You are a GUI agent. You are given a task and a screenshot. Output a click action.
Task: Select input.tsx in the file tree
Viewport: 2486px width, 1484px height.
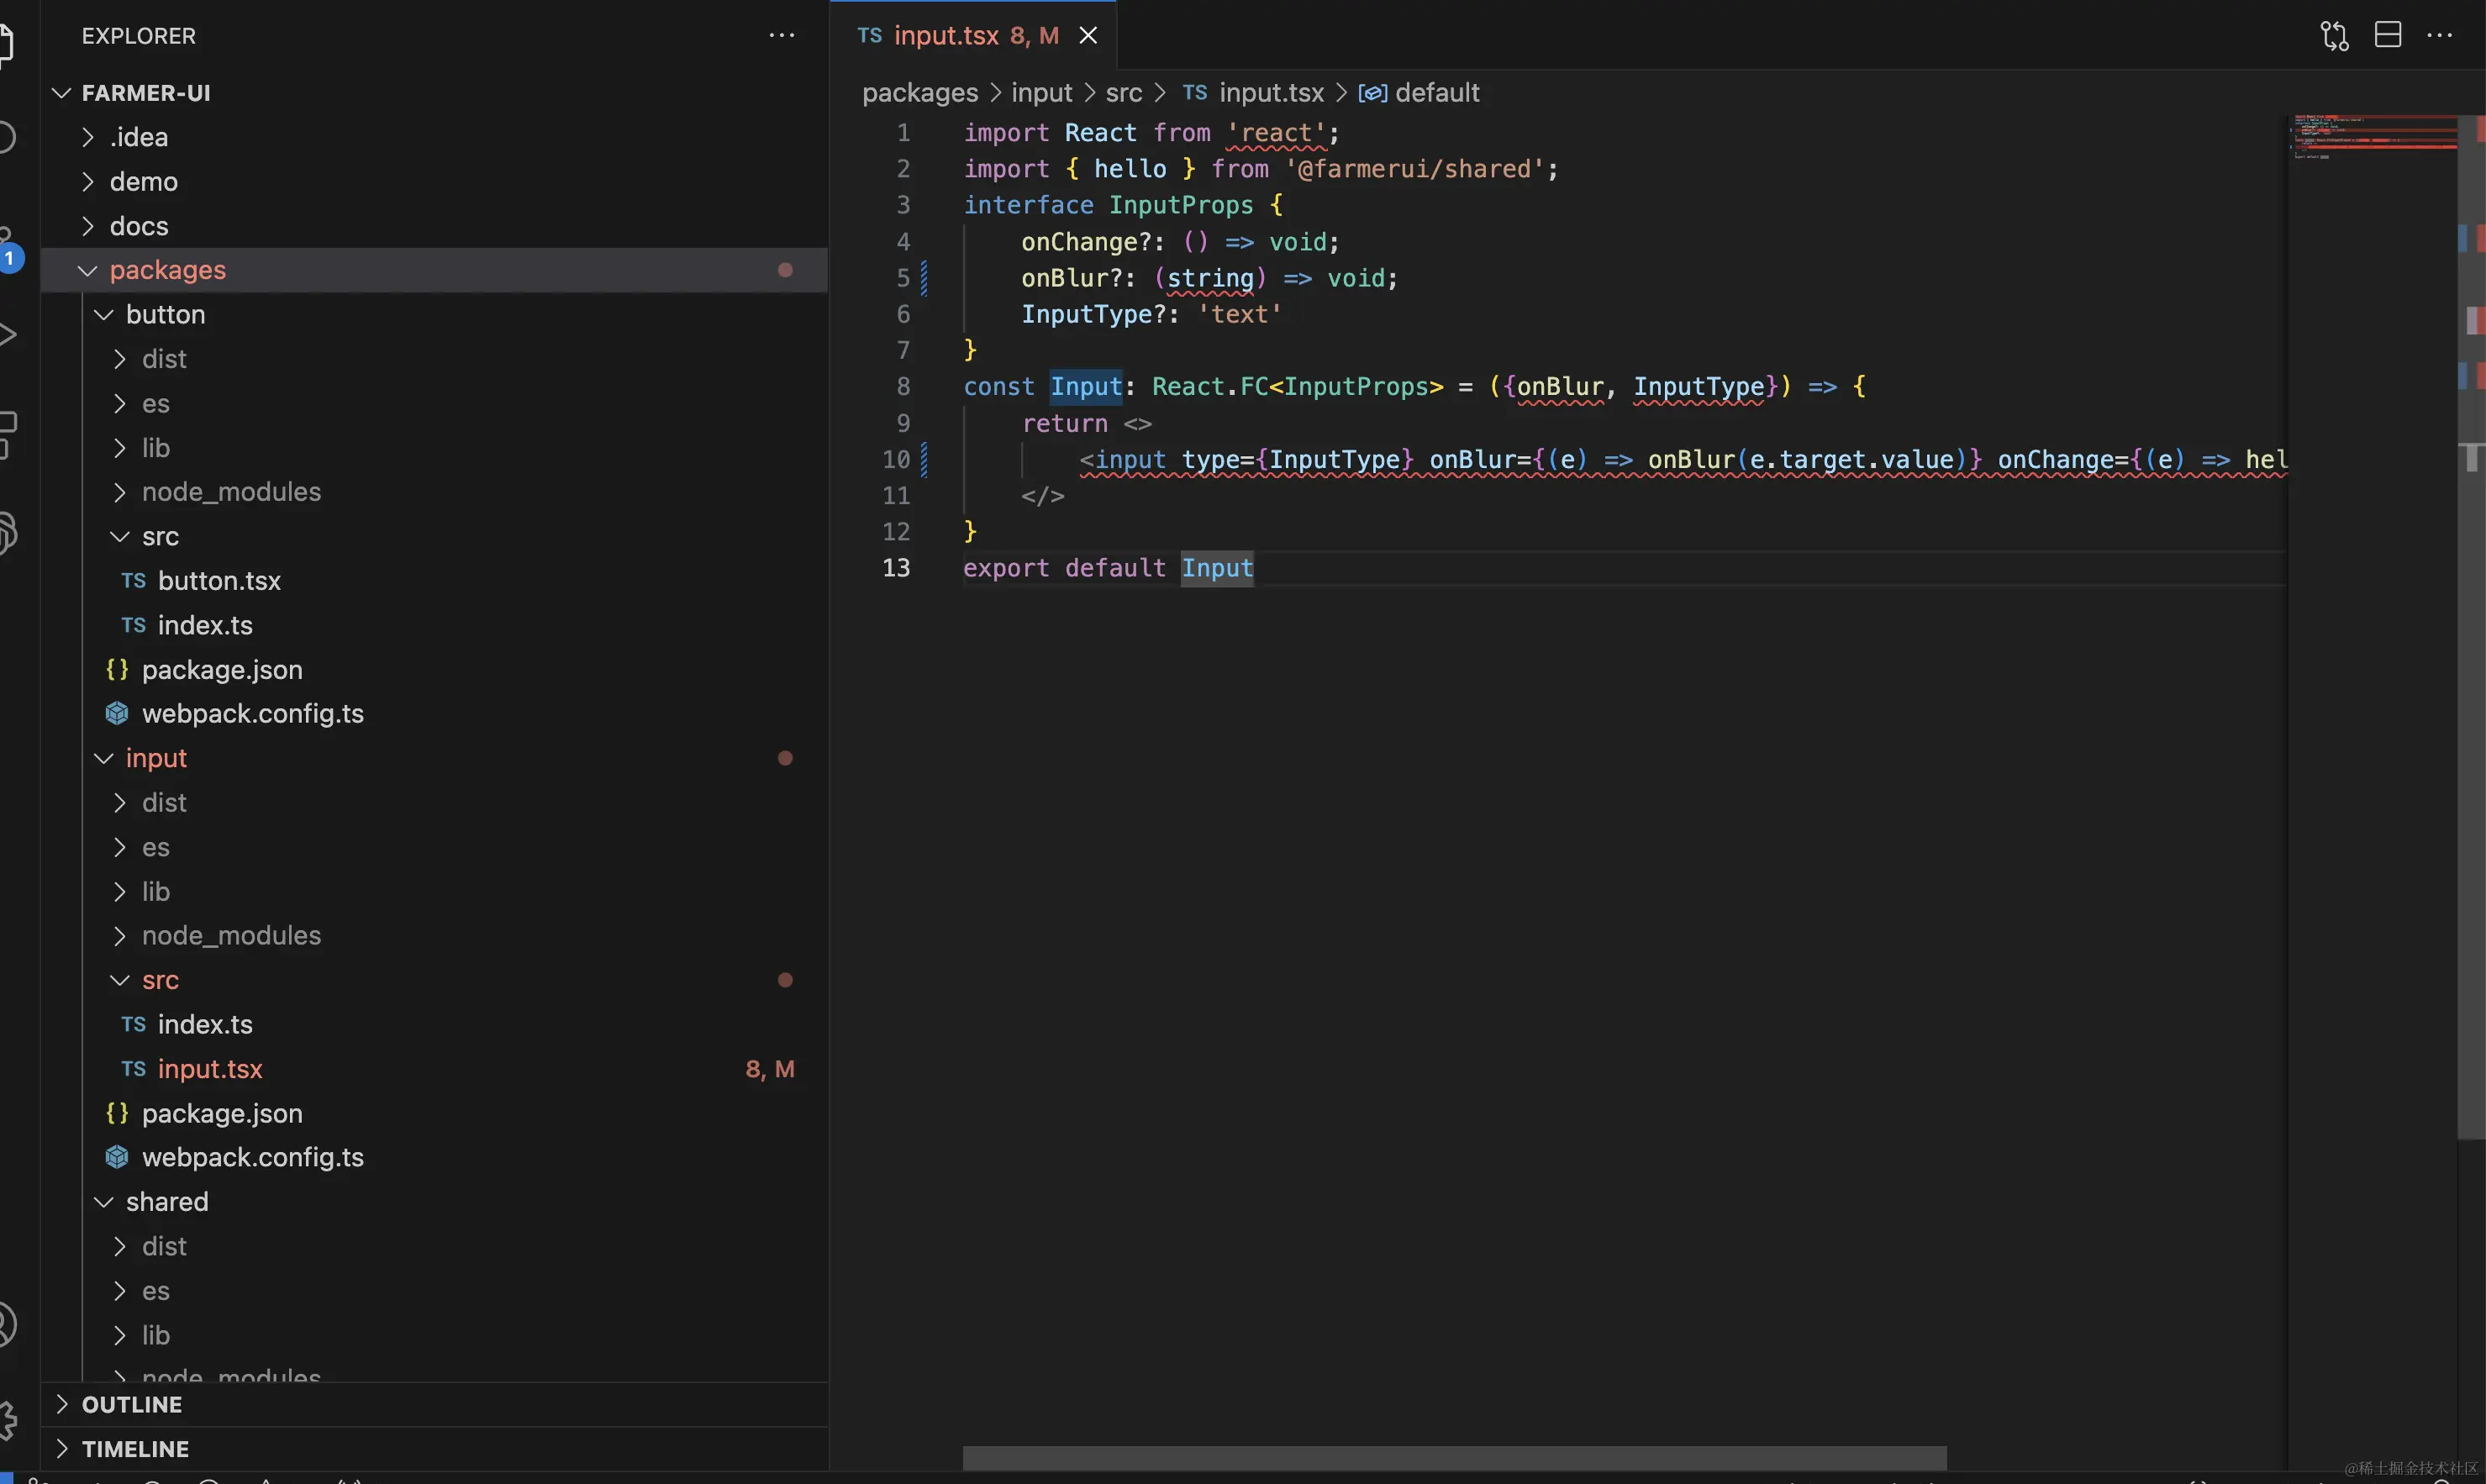click(x=435, y=1069)
